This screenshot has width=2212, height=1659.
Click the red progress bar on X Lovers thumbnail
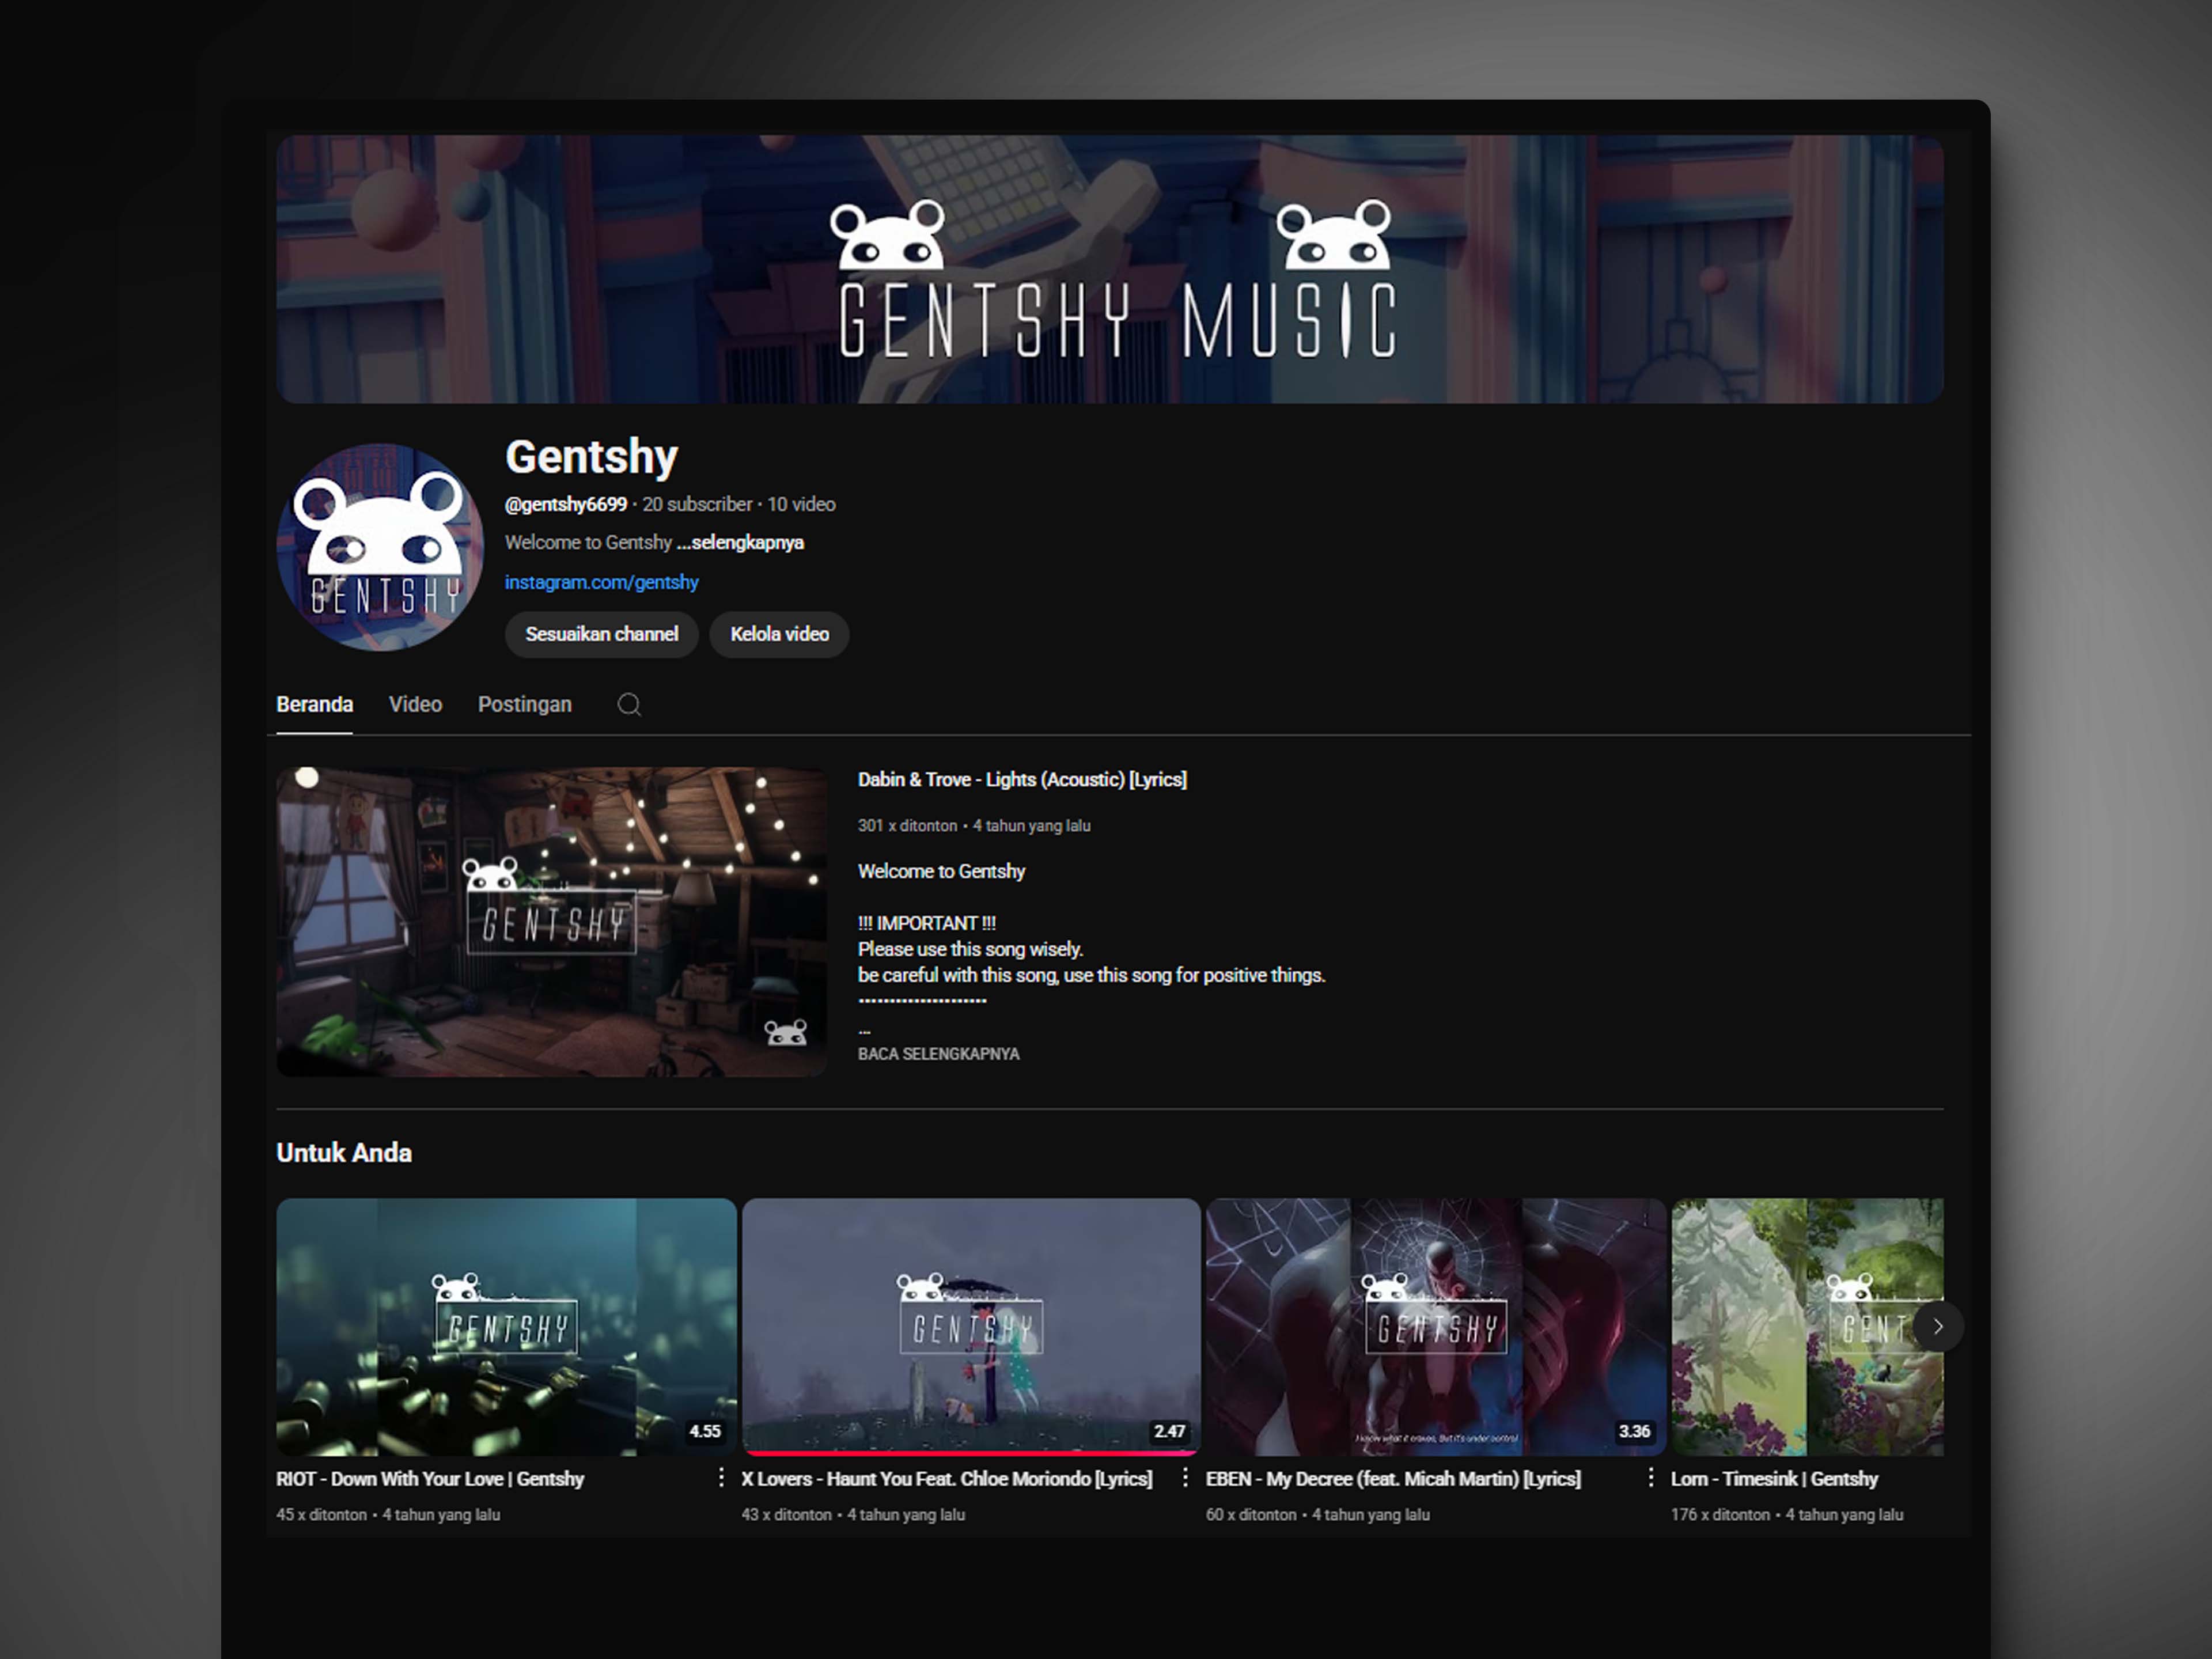coord(970,1453)
